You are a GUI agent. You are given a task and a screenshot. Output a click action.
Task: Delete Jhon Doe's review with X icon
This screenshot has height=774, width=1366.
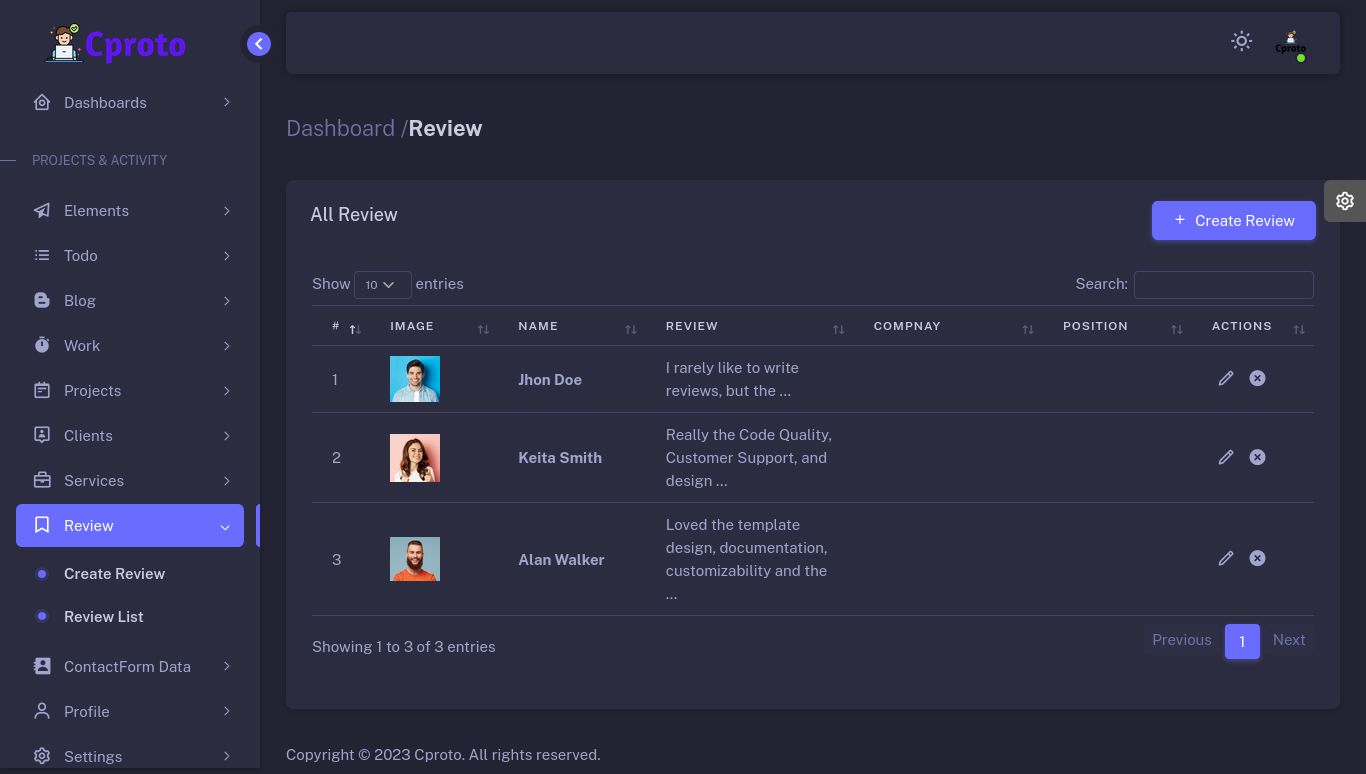1257,378
